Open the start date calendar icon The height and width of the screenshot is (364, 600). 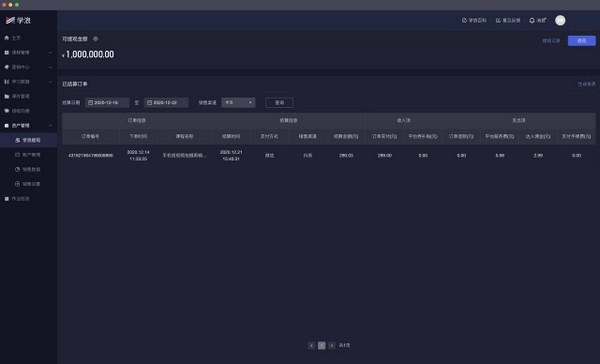[91, 103]
